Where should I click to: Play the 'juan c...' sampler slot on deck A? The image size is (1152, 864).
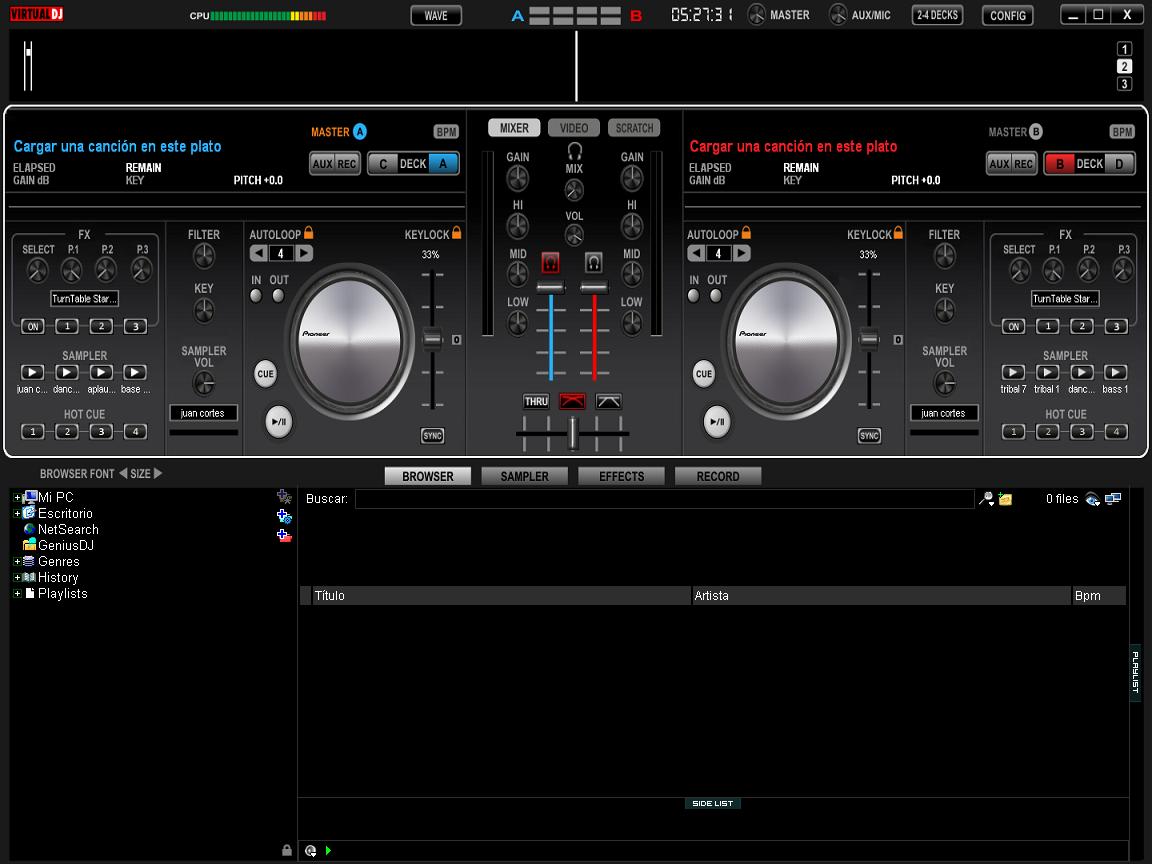pyautogui.click(x=33, y=371)
